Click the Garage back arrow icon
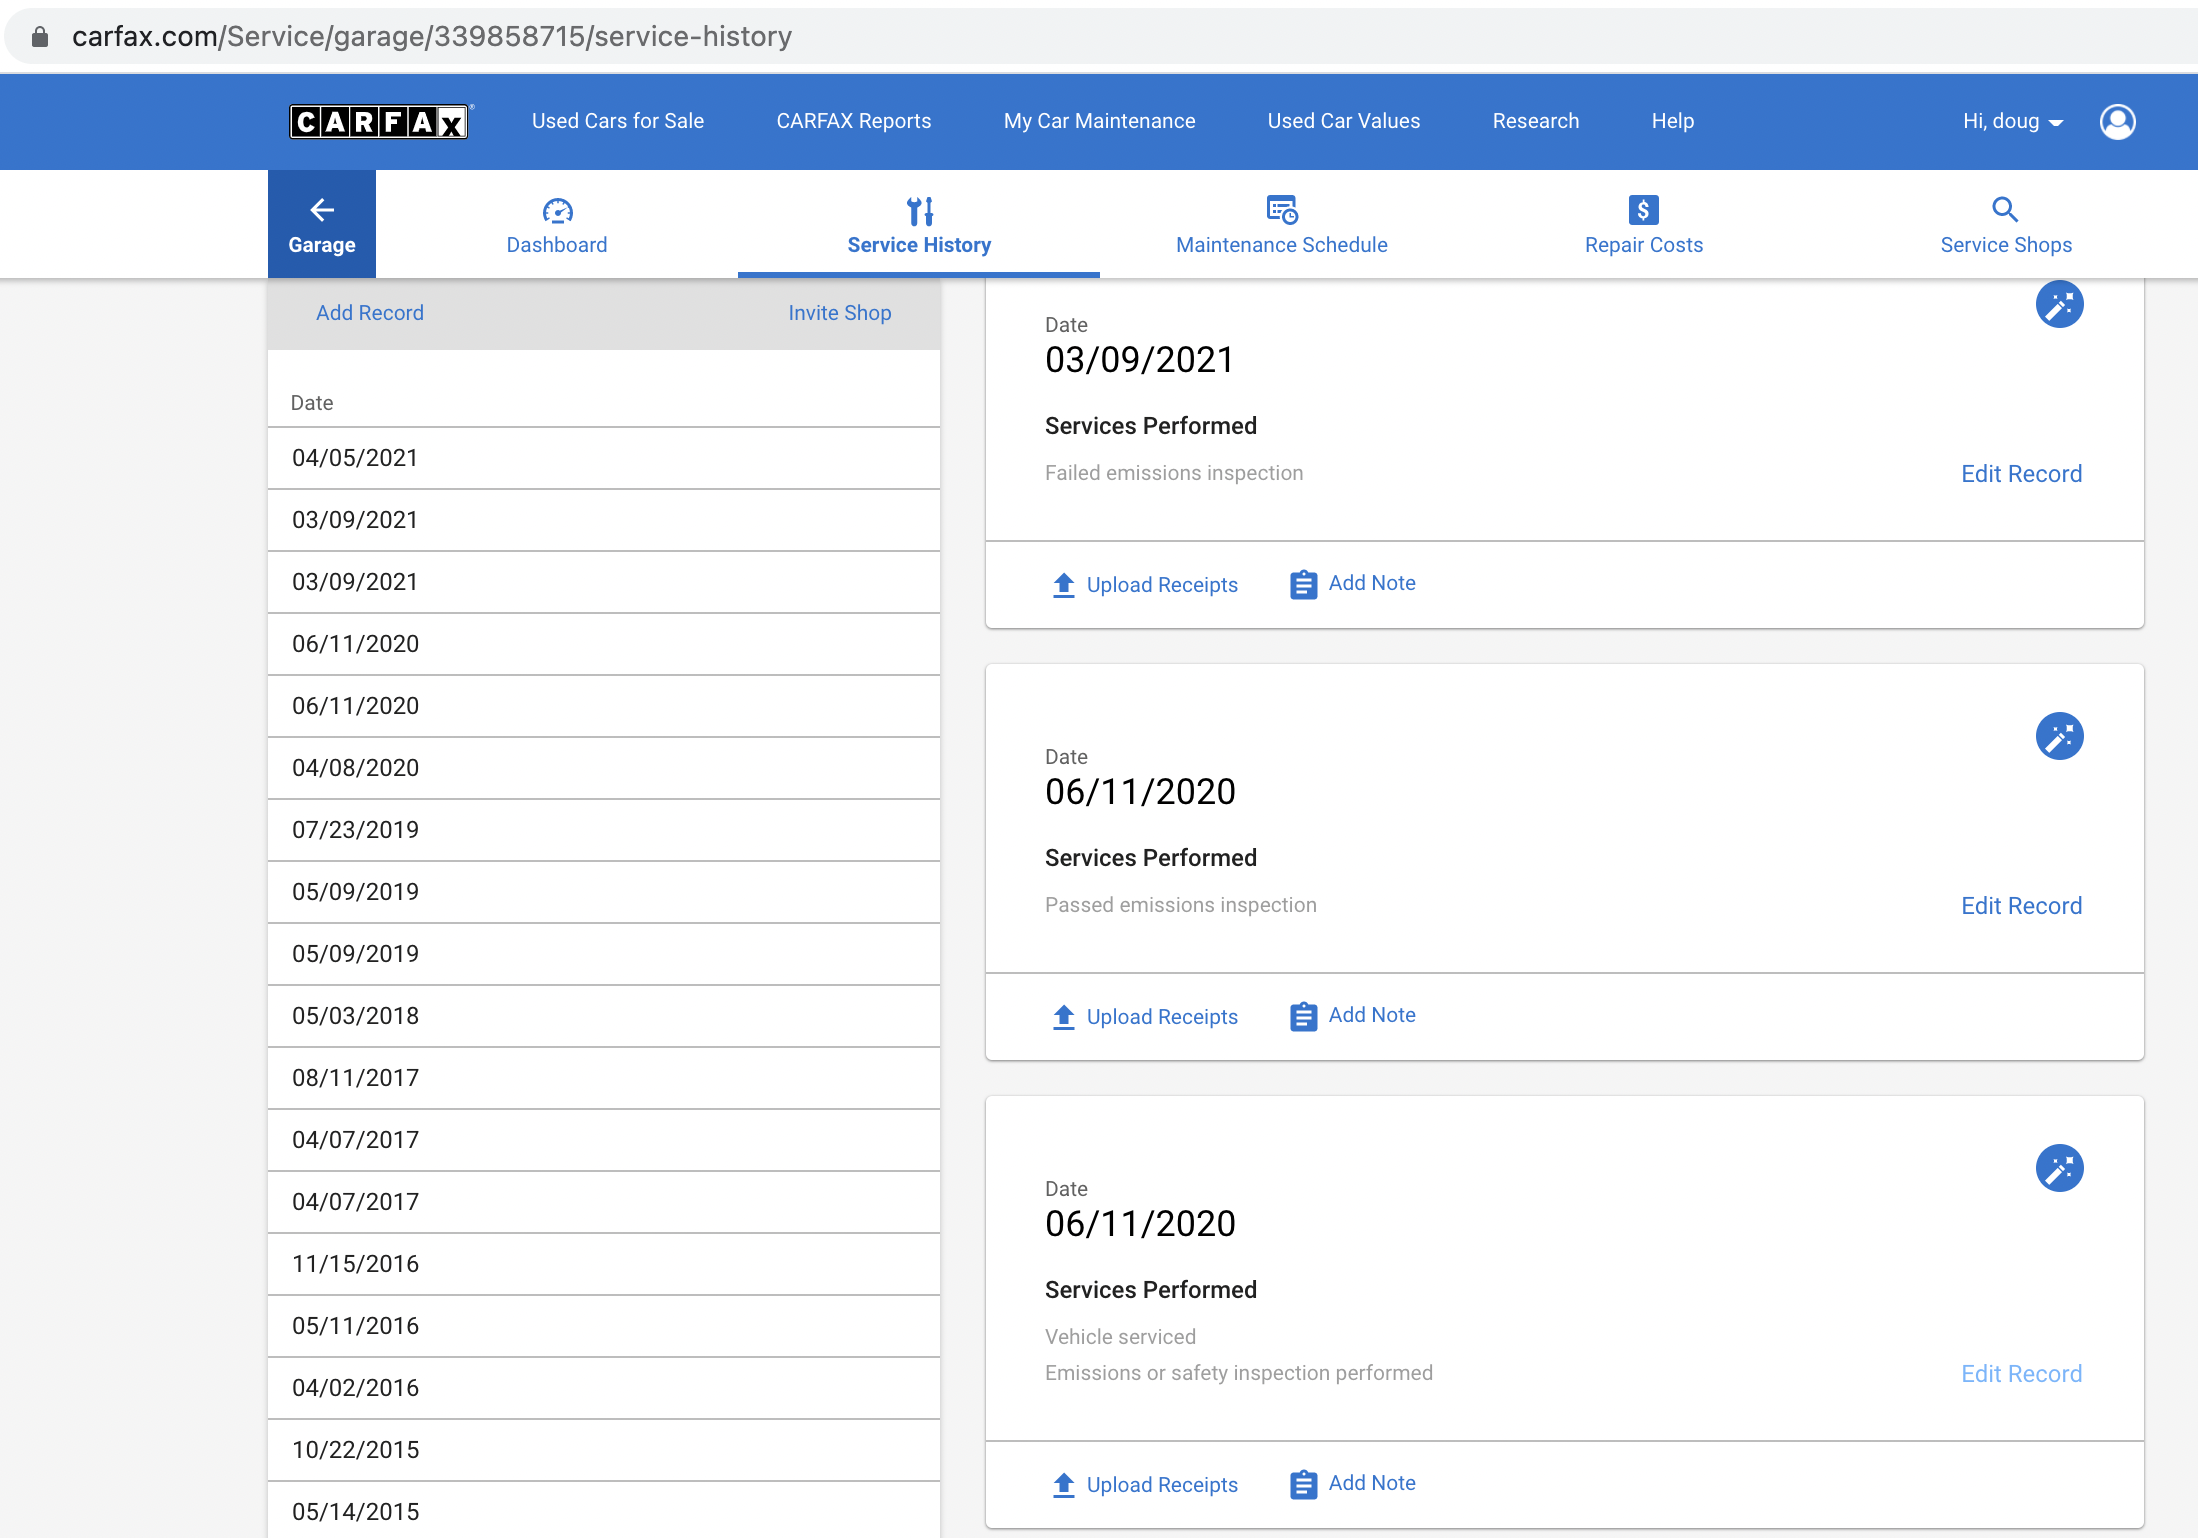 [322, 210]
